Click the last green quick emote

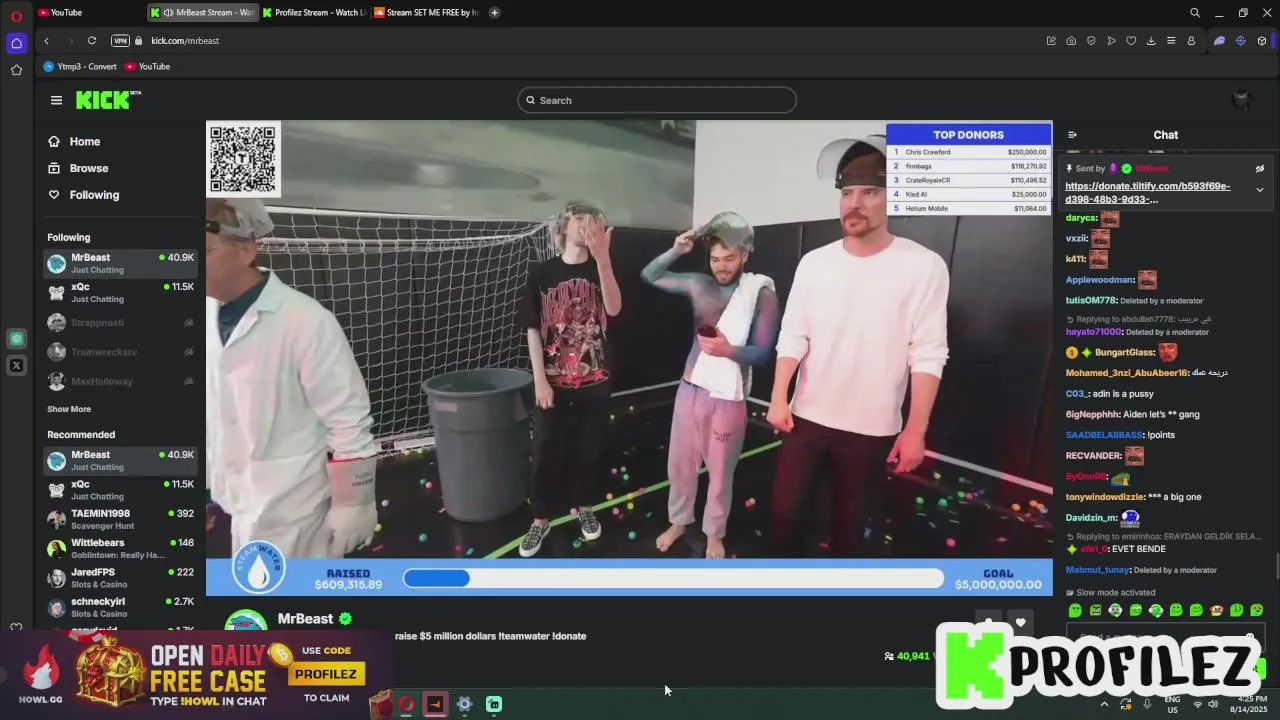pos(1257,610)
